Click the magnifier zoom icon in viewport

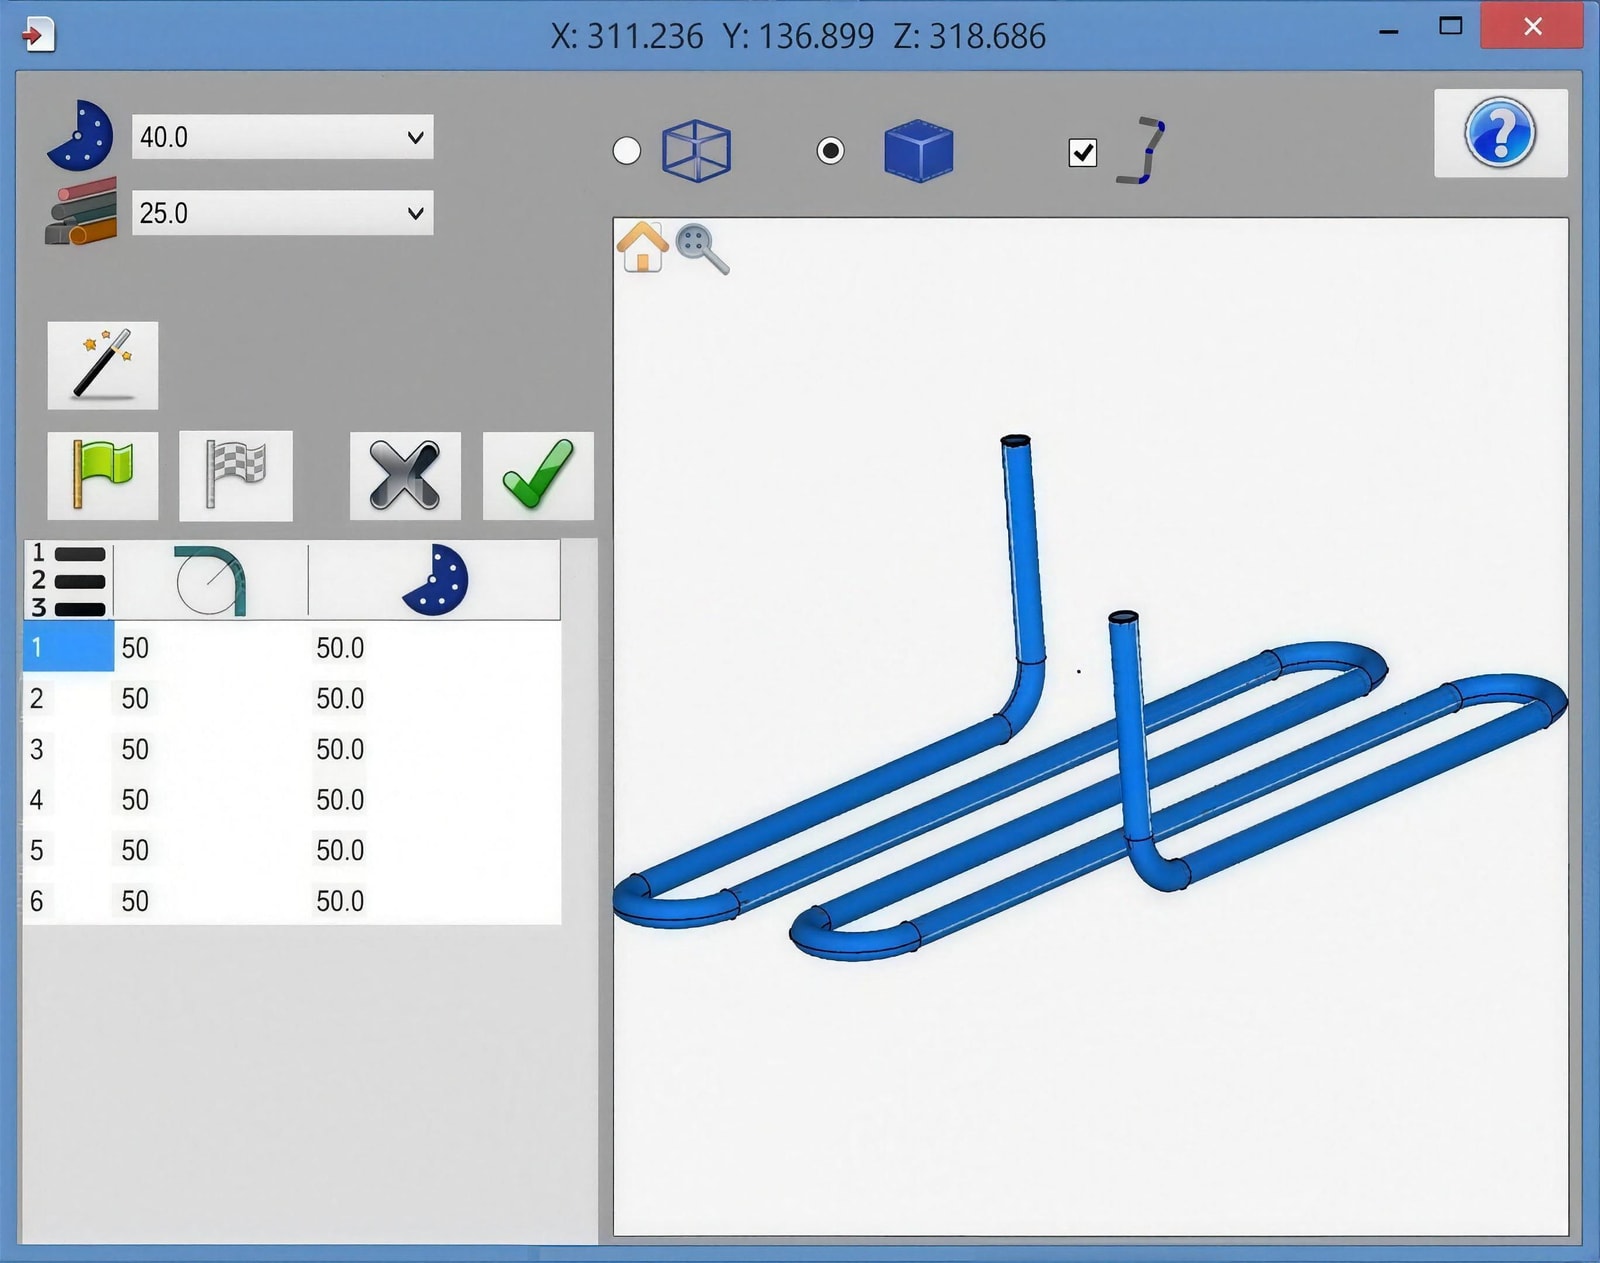(702, 249)
